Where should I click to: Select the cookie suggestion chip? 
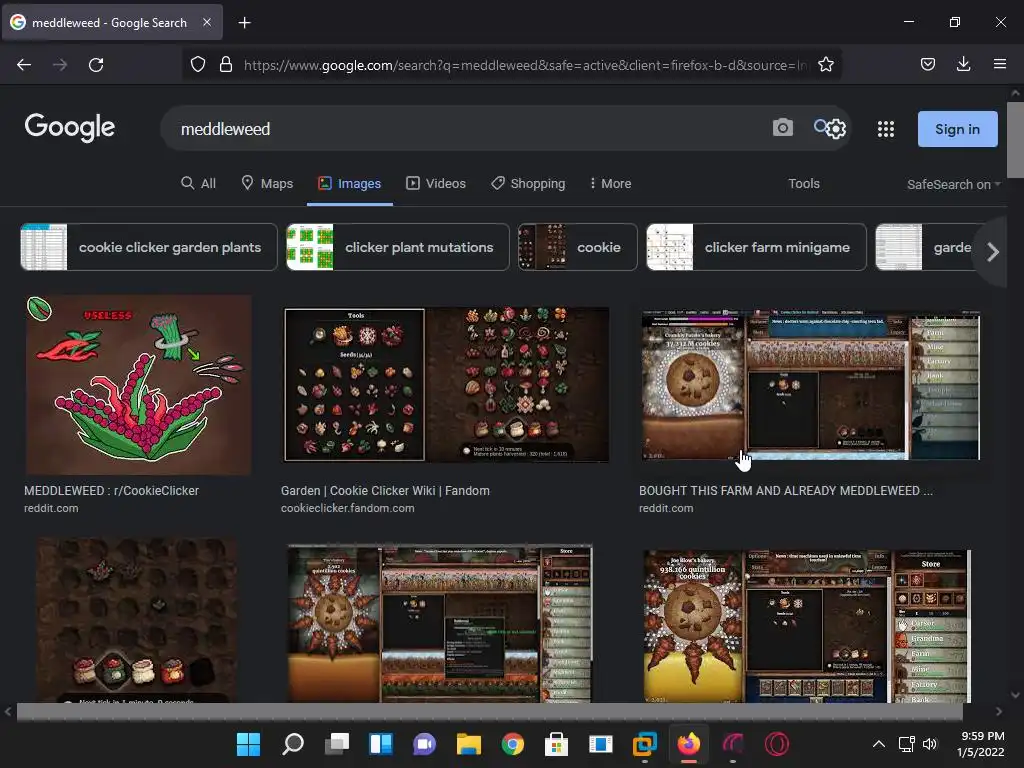tap(577, 247)
